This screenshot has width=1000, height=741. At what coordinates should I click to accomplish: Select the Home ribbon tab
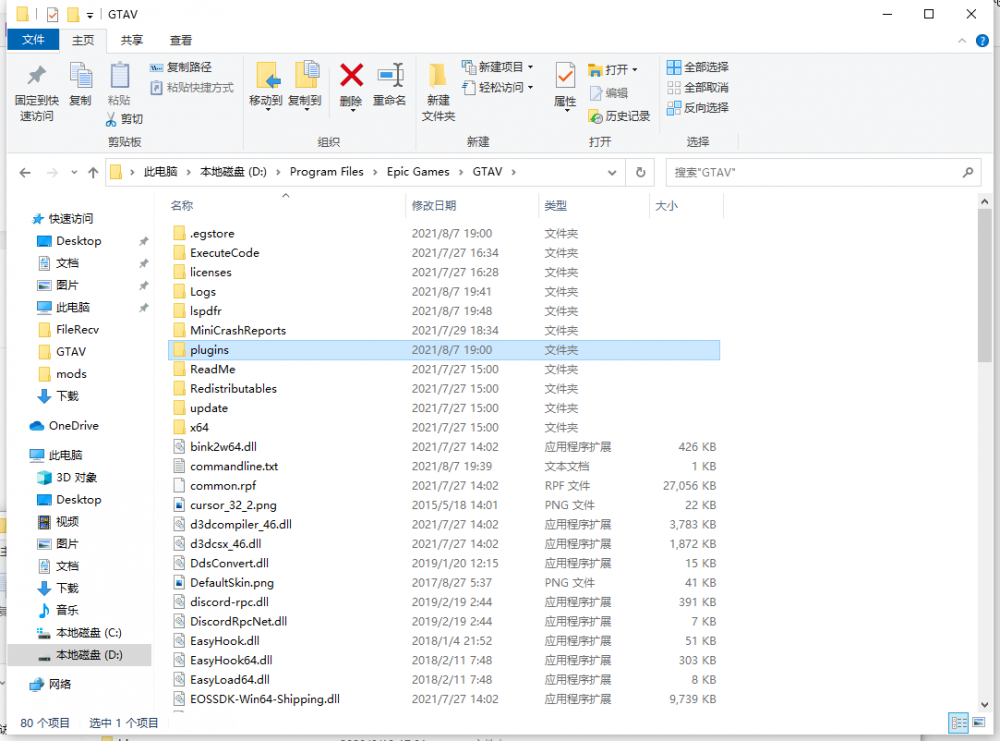point(82,40)
